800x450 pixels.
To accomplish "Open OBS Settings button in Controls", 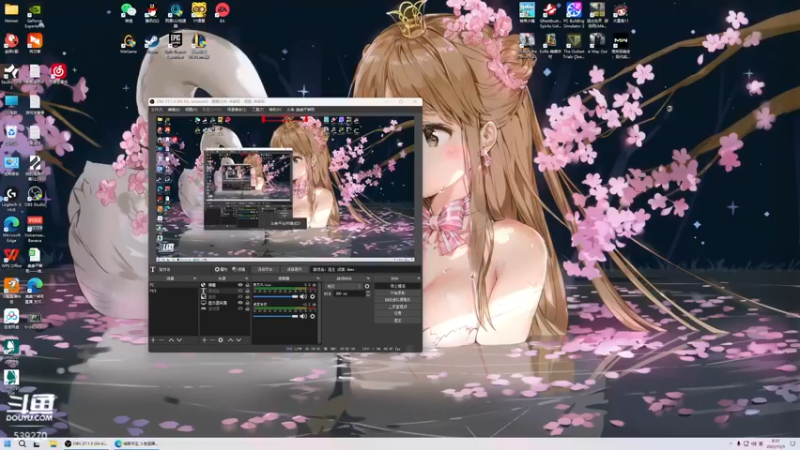I will pos(397,313).
